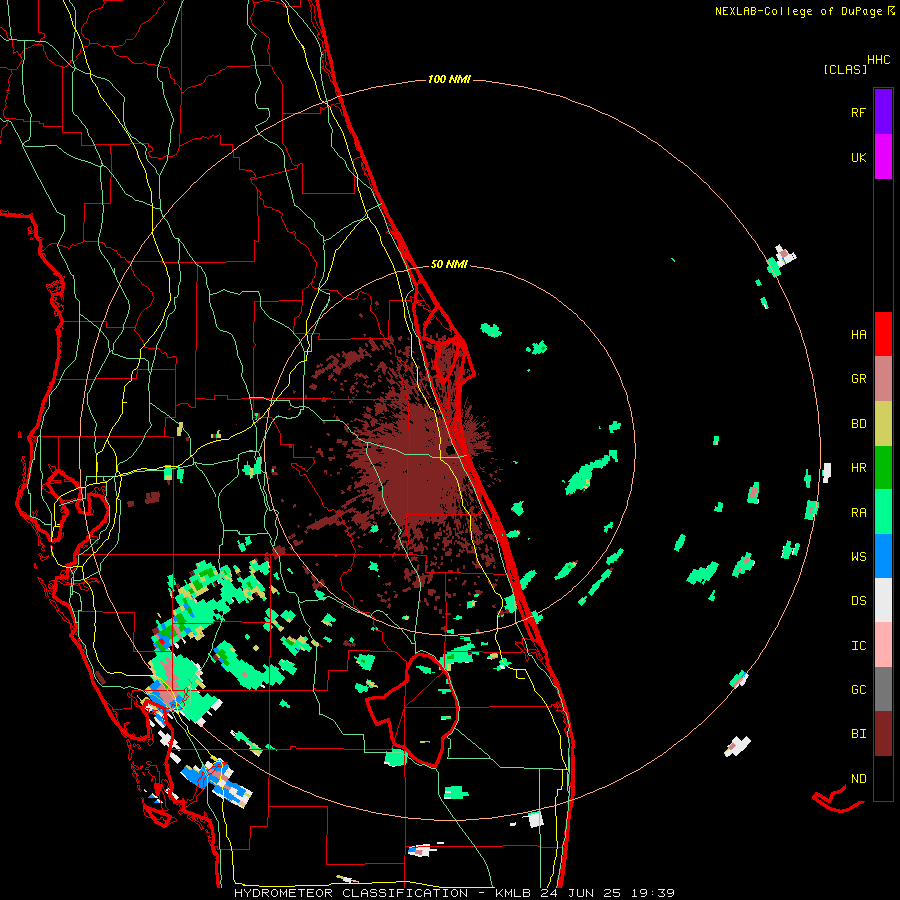The height and width of the screenshot is (900, 900).
Task: Pick the HR dark green legend swatch
Action: [883, 468]
